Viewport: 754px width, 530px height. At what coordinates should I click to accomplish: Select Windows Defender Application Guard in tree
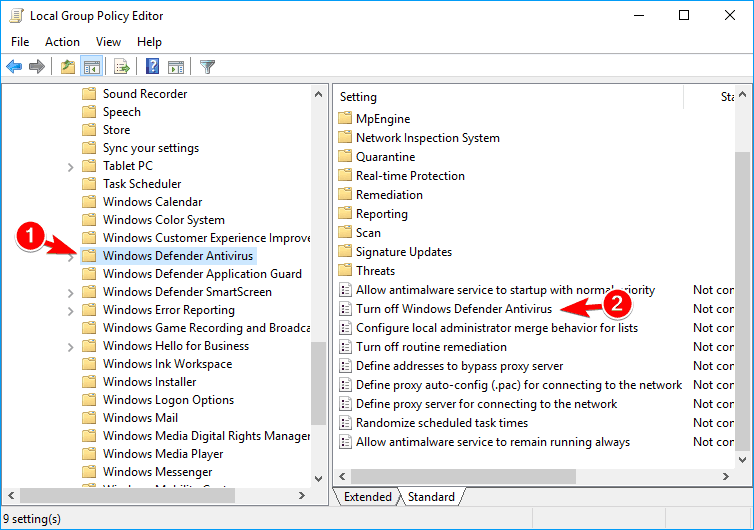click(202, 274)
